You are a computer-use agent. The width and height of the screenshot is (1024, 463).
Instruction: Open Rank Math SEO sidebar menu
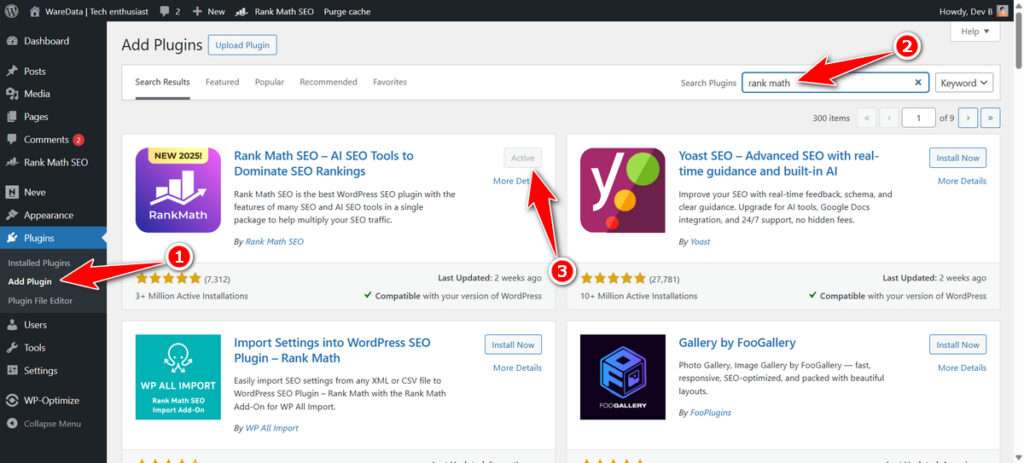[x=54, y=162]
